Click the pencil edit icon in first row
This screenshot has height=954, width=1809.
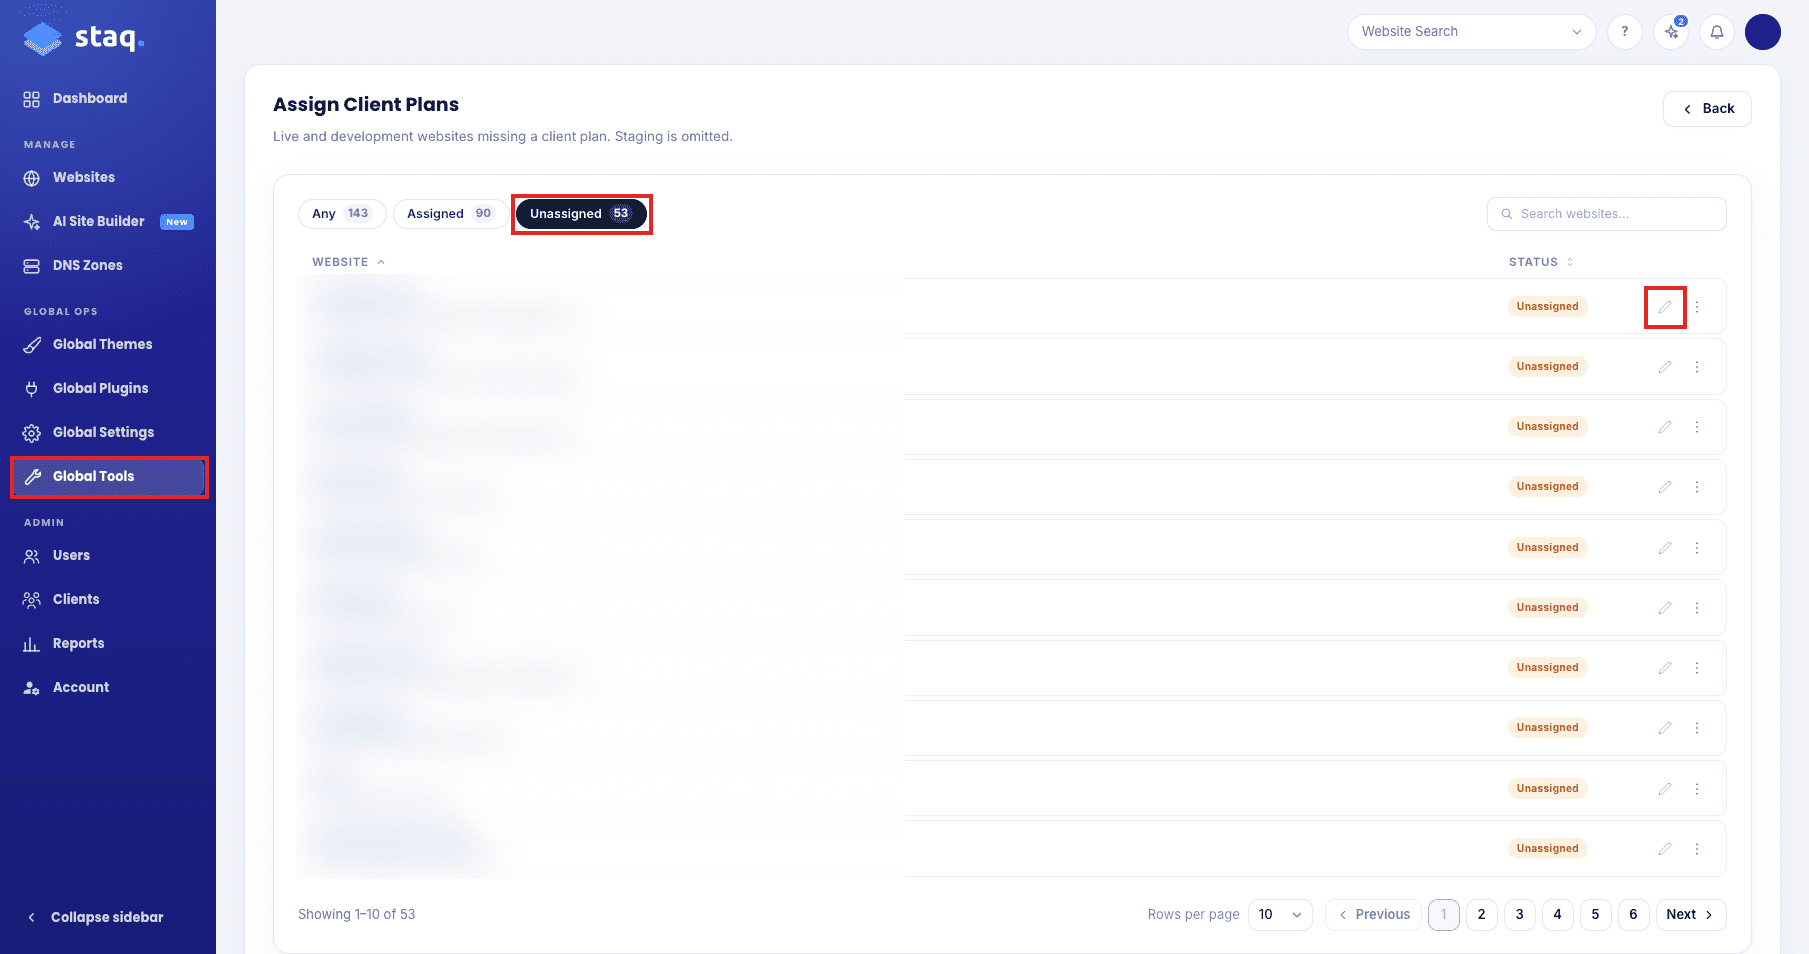point(1665,307)
